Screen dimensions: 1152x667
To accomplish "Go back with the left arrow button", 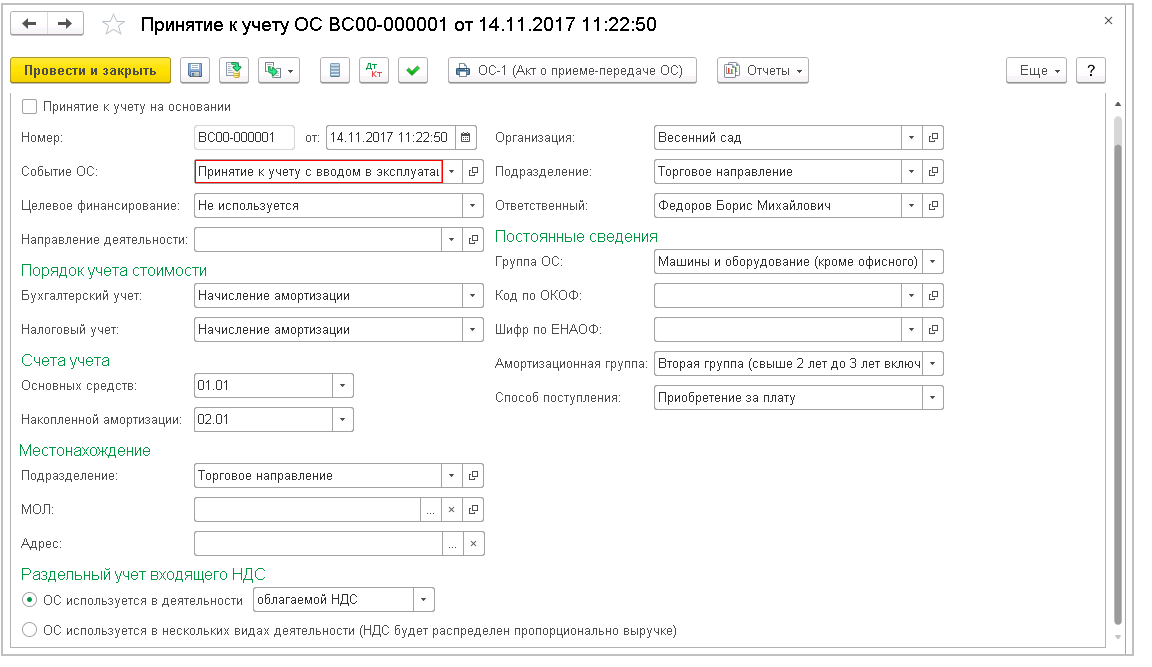I will (x=29, y=24).
